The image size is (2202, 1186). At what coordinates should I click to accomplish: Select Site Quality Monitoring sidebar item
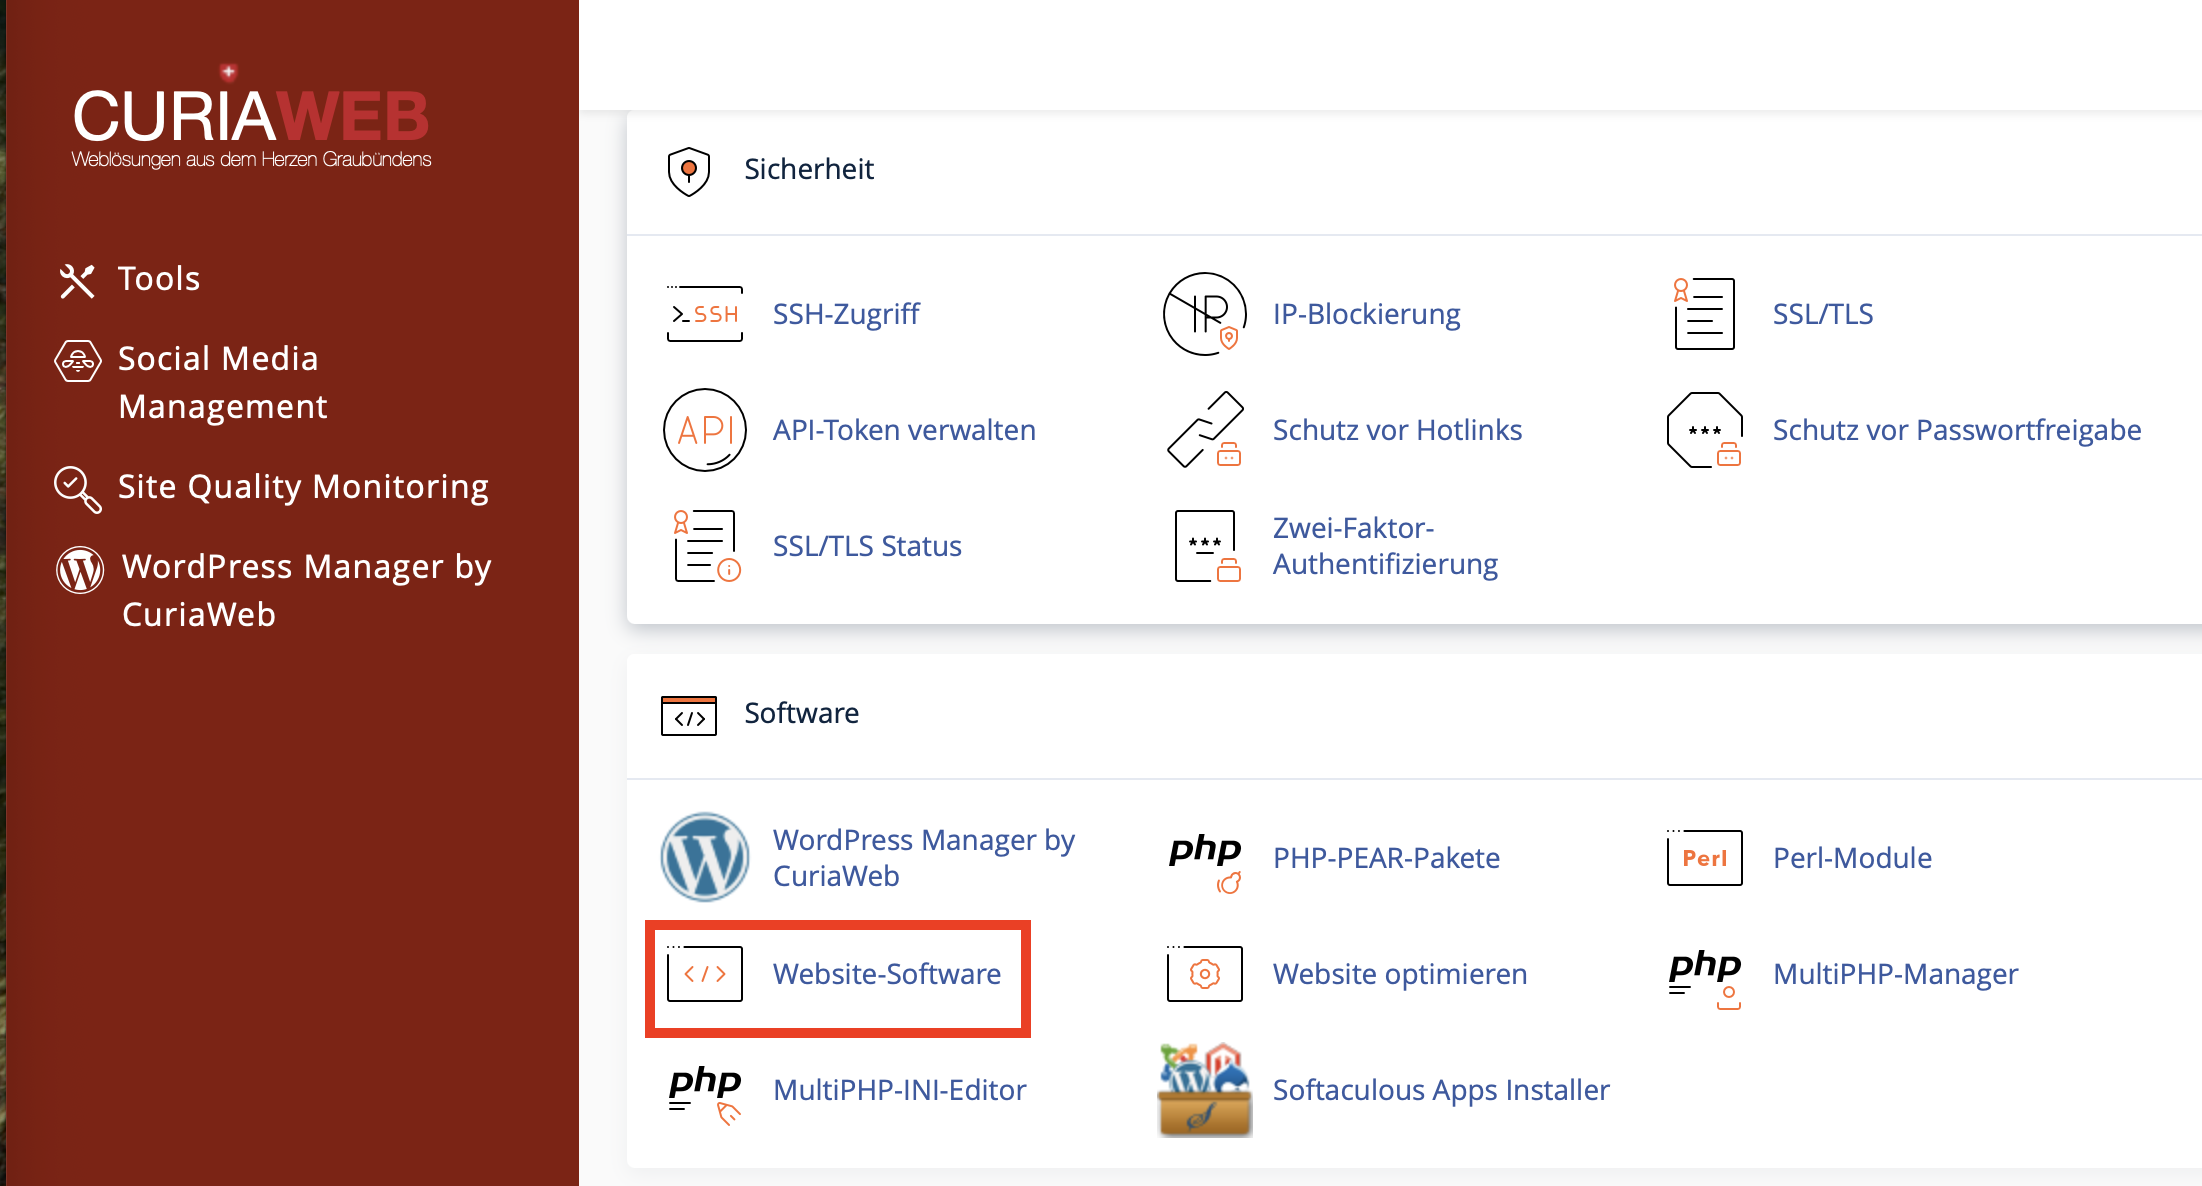point(302,487)
